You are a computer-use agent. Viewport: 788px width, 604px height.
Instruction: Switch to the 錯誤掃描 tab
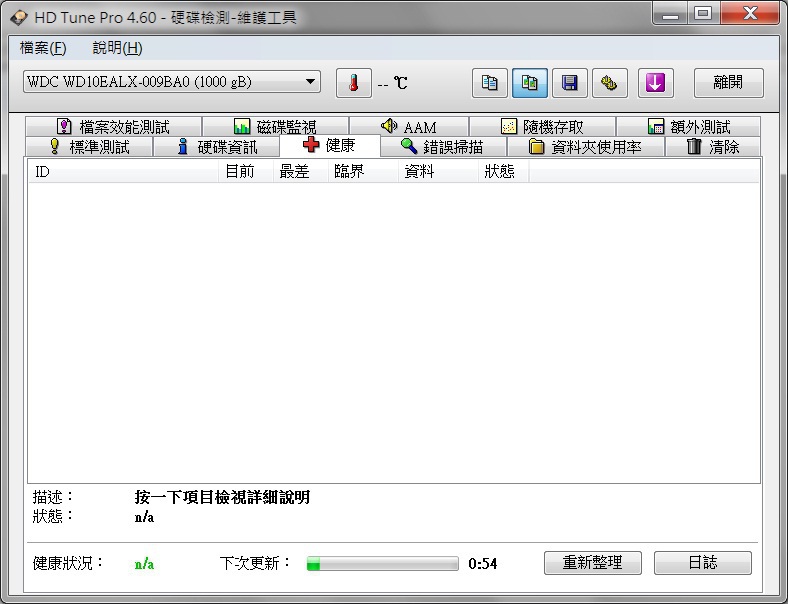(443, 147)
